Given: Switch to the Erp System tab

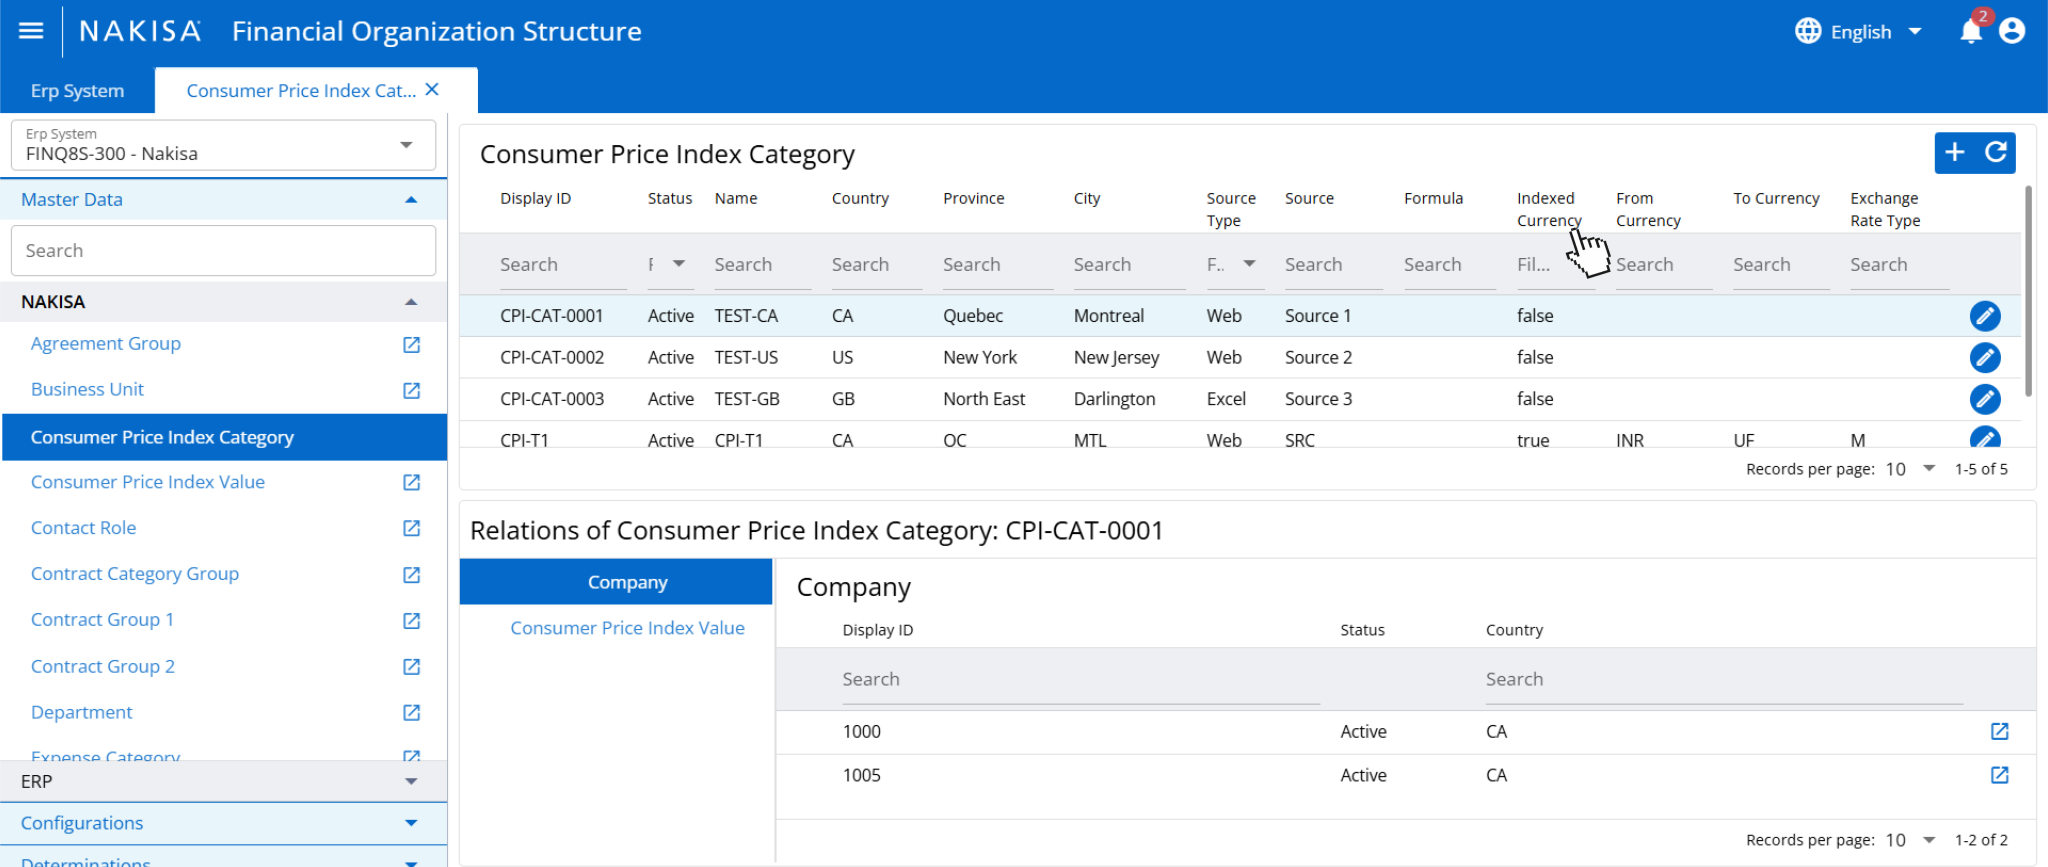Looking at the screenshot, I should click(77, 91).
